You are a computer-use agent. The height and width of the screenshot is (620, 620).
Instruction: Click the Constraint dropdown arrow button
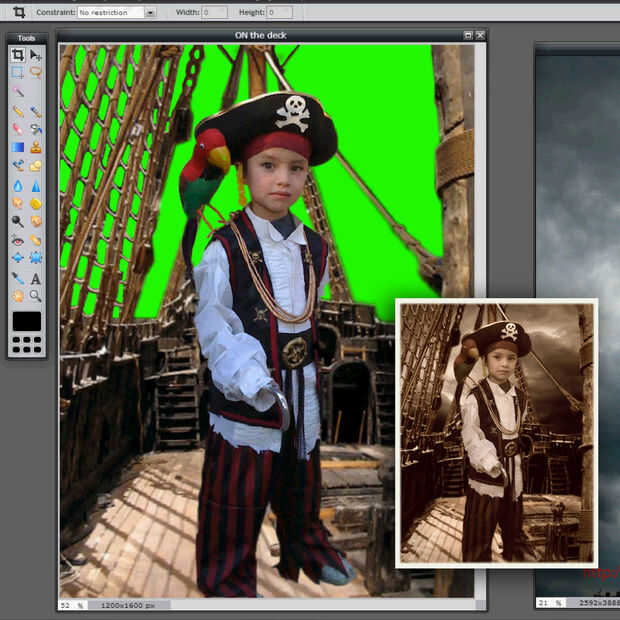click(150, 13)
